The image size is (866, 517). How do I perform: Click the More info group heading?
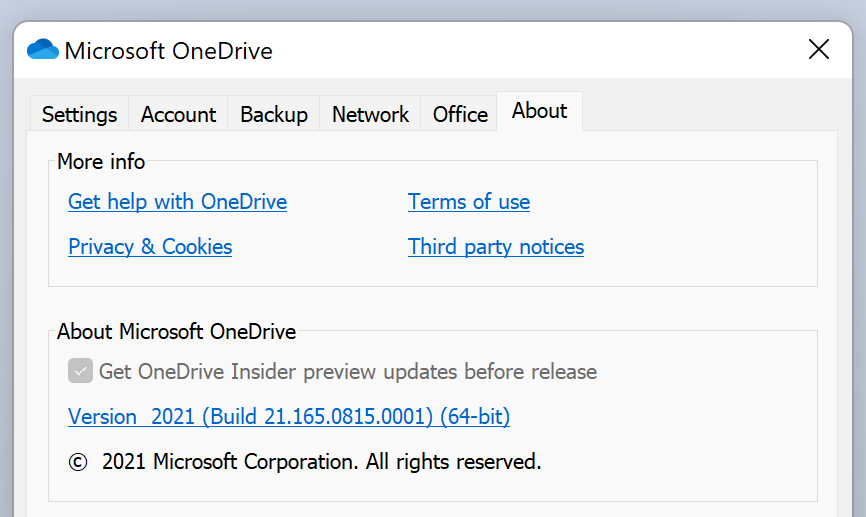pos(101,161)
